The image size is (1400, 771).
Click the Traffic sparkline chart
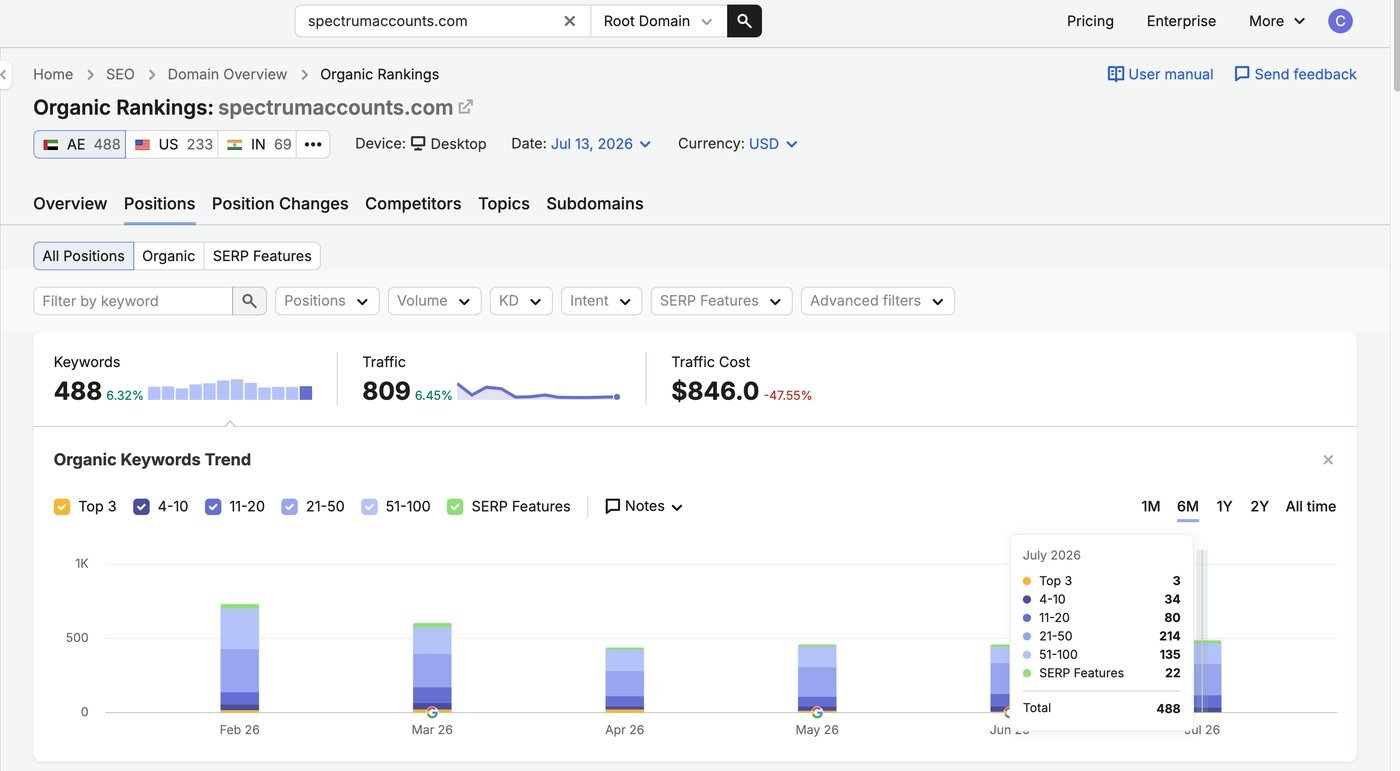point(538,391)
